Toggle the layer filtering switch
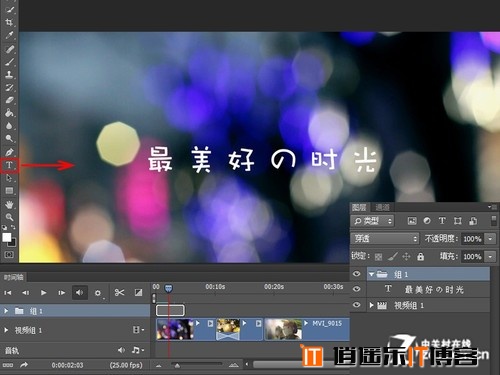The image size is (500, 375). coord(494,221)
